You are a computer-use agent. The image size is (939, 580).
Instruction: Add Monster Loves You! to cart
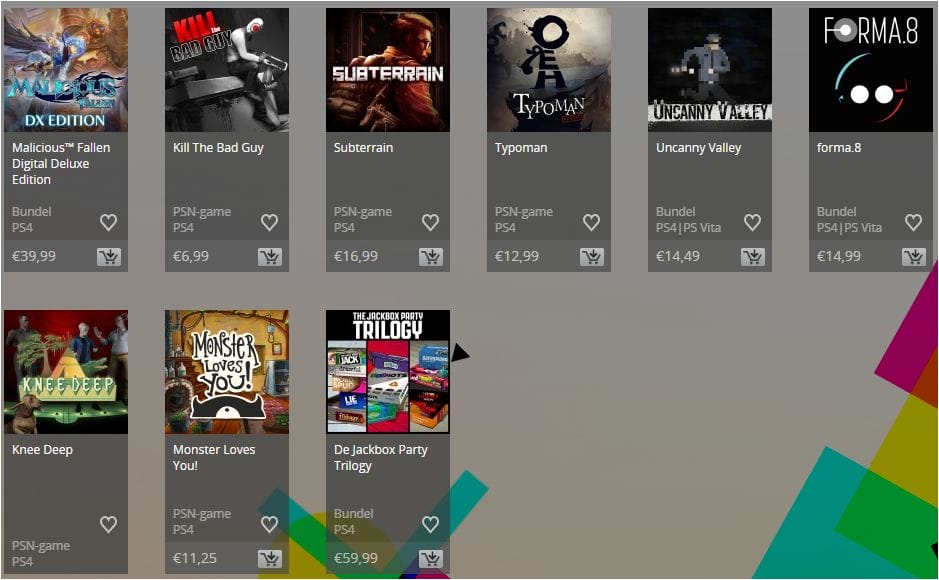[x=270, y=559]
